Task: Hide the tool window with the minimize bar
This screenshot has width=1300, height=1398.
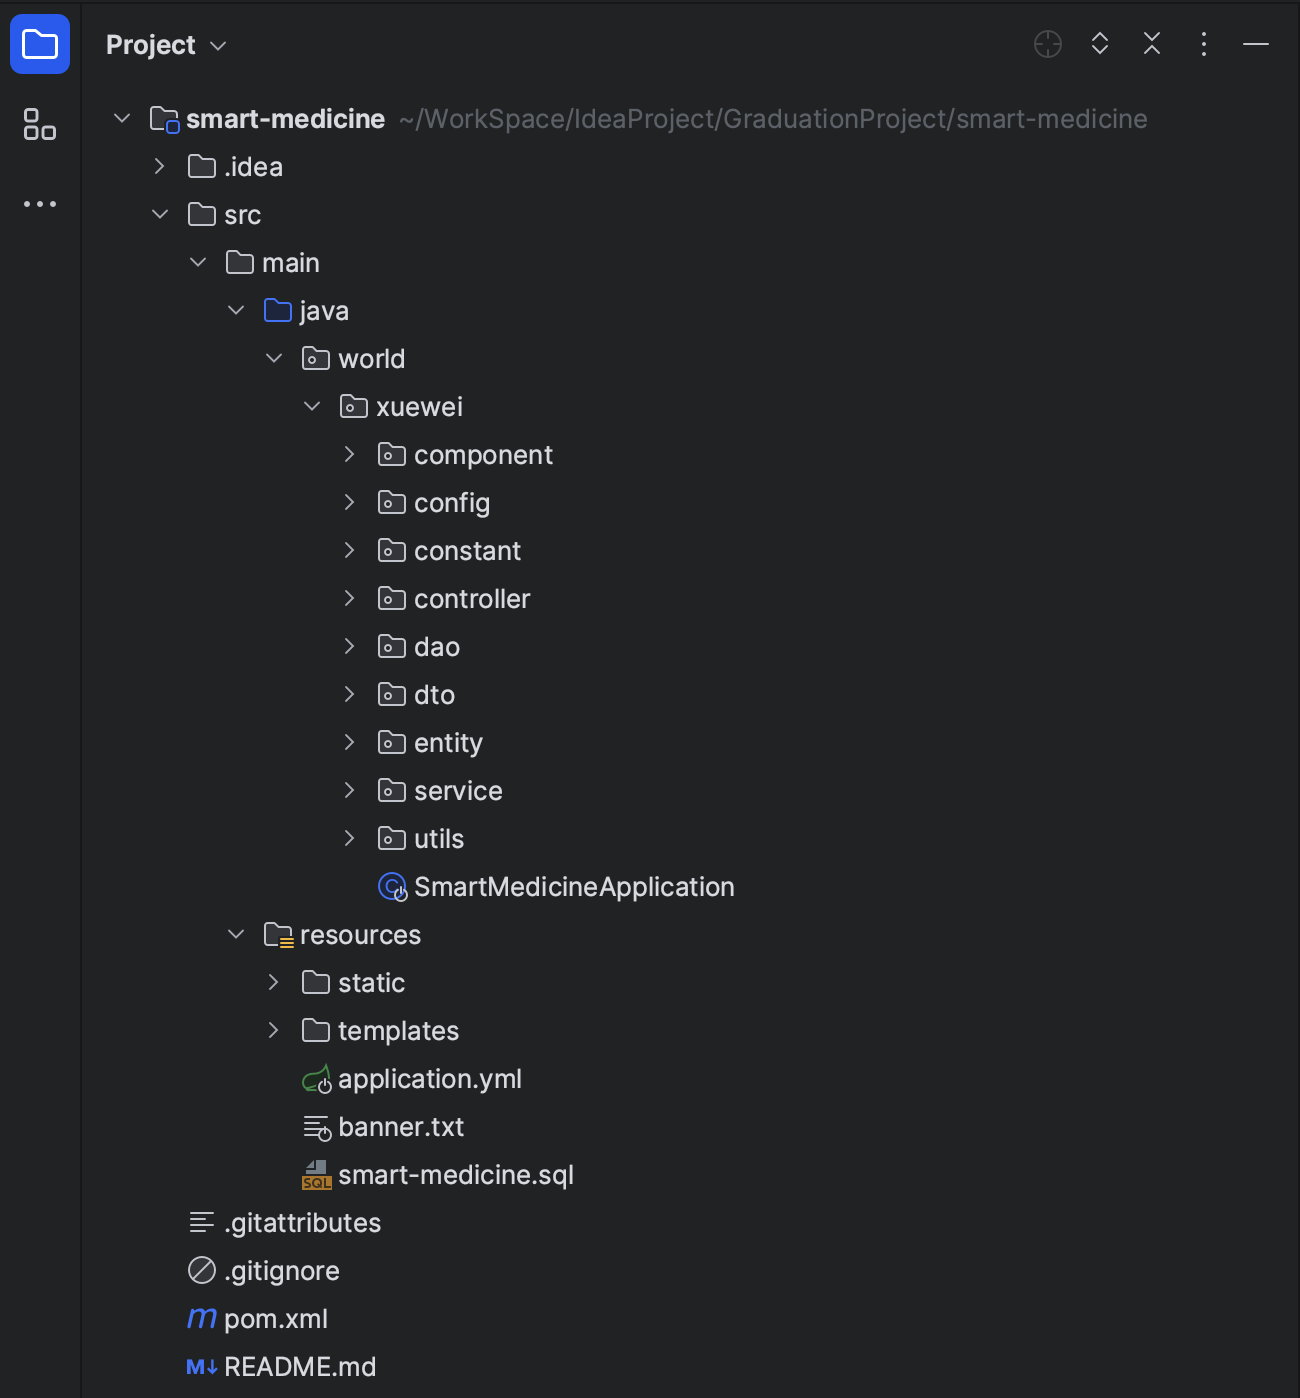Action: pyautogui.click(x=1256, y=44)
